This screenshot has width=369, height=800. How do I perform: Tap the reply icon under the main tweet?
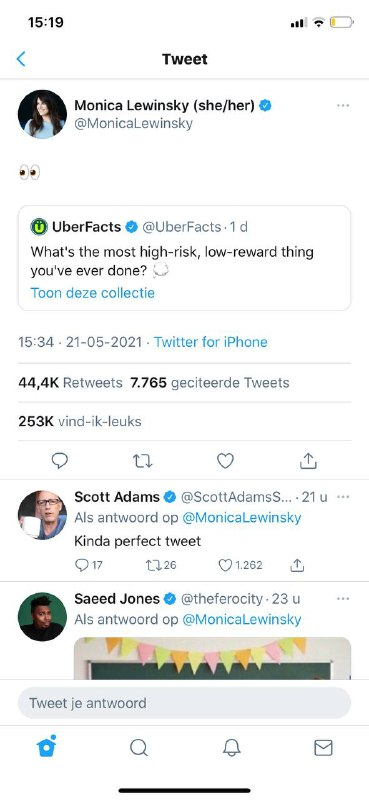coord(60,461)
